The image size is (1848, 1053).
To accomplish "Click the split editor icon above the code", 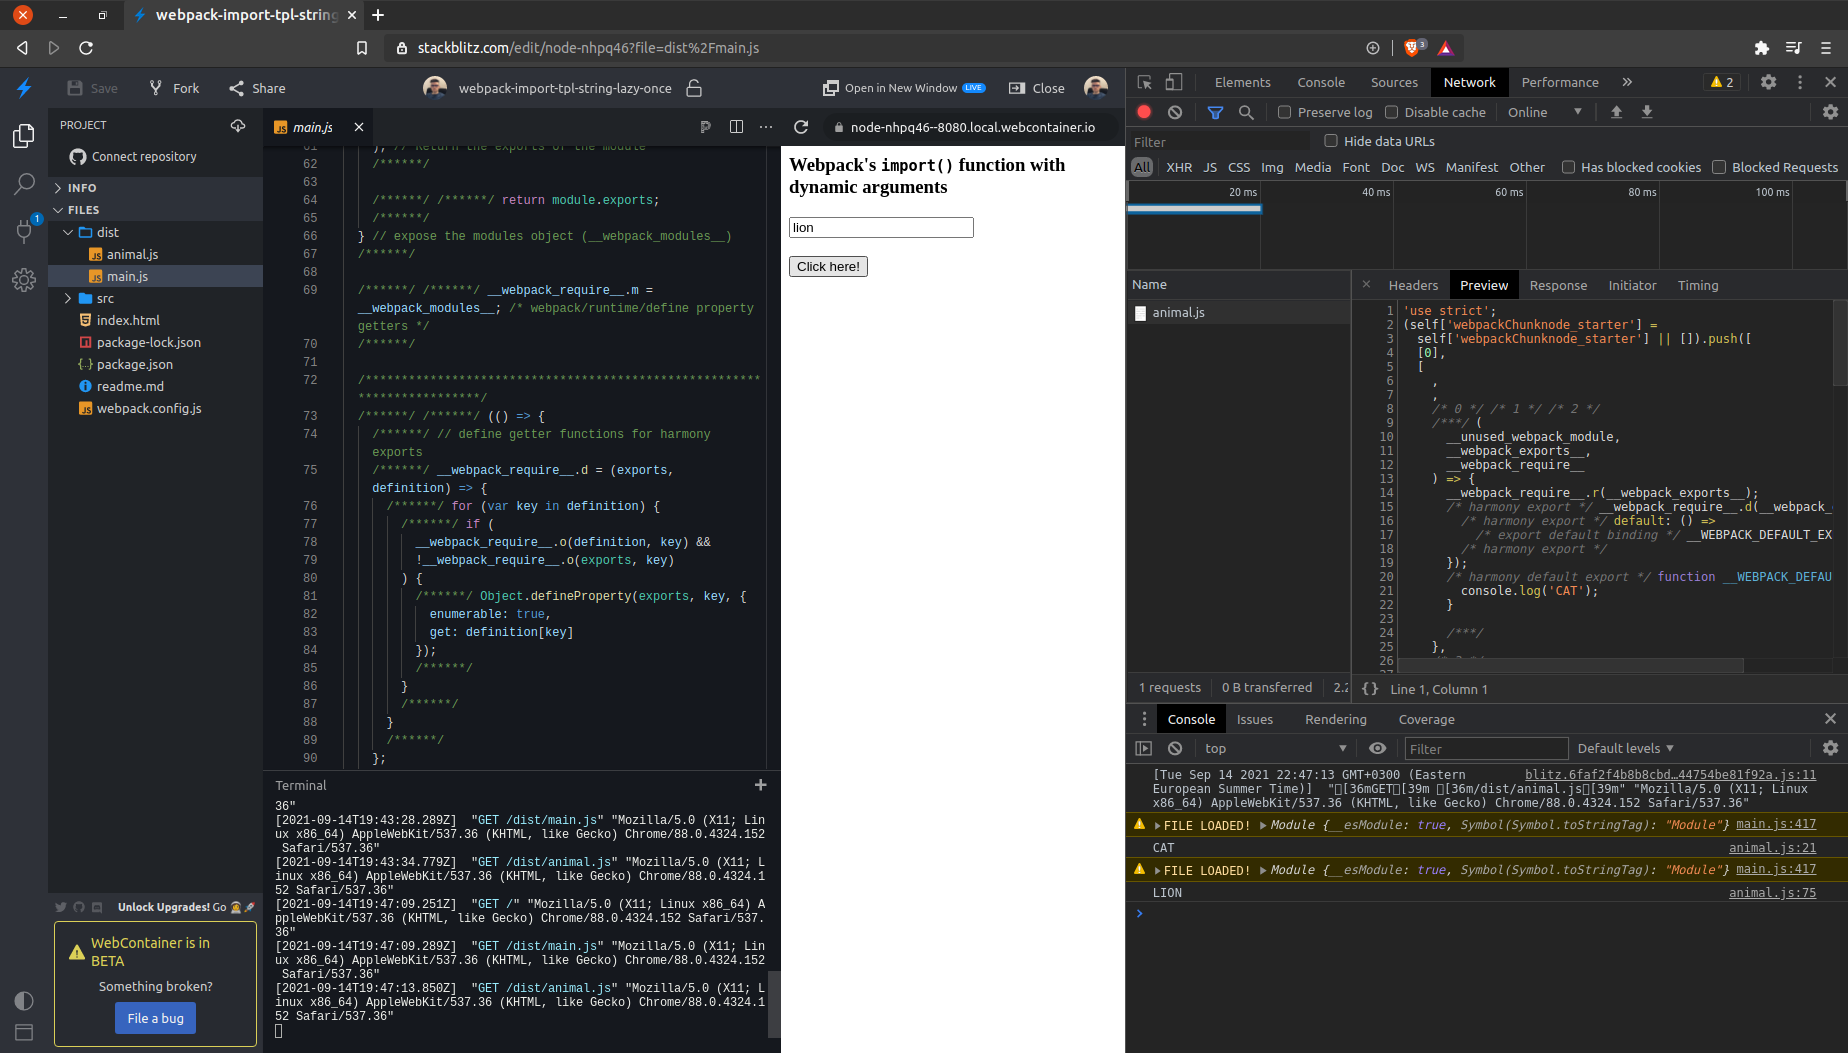I will (x=737, y=127).
